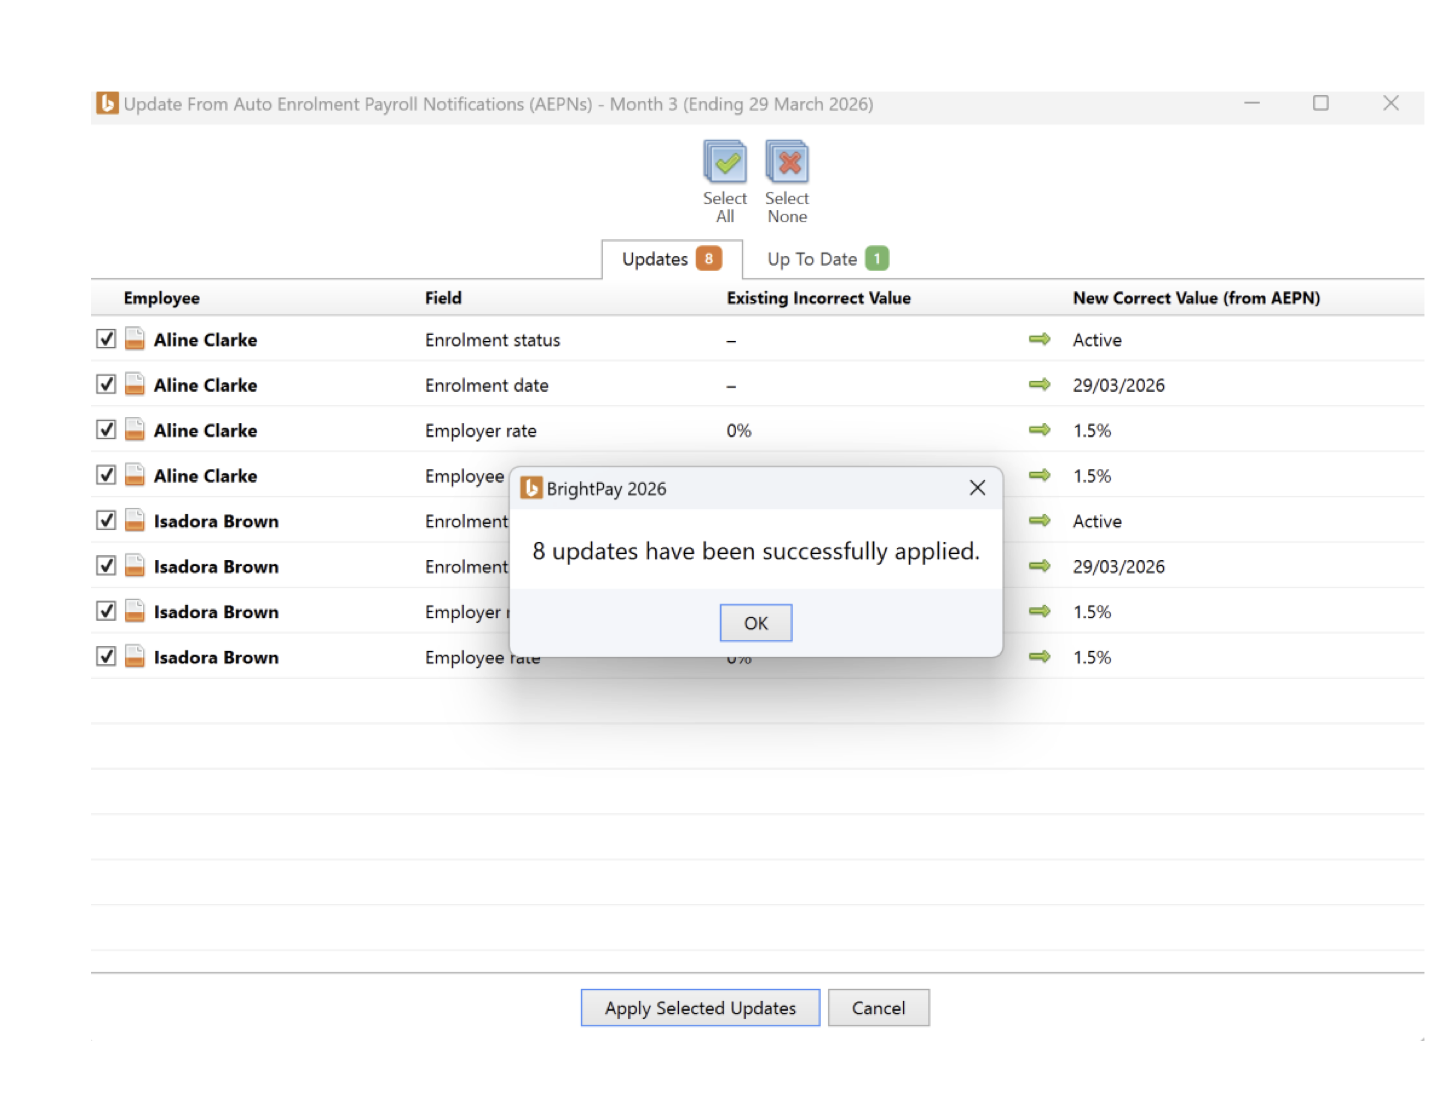Click green arrow in Aline Clarke Employer rate row
The image size is (1456, 1102).
click(1040, 430)
